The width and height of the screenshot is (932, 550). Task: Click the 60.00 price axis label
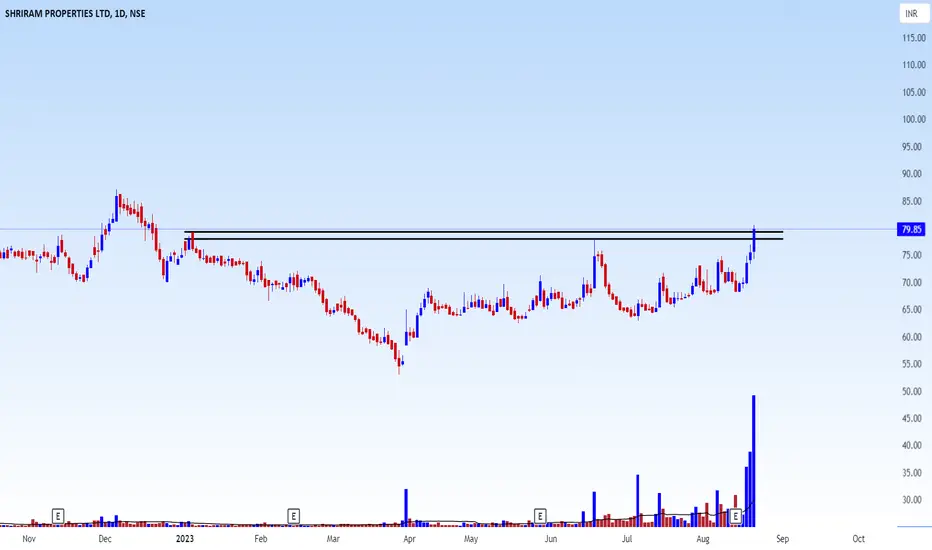click(x=914, y=337)
